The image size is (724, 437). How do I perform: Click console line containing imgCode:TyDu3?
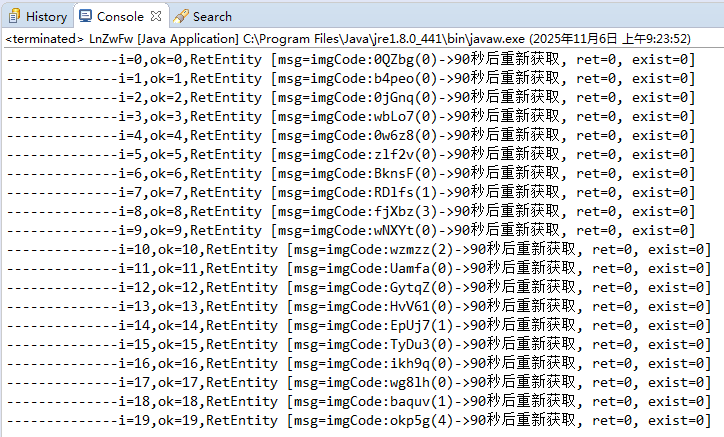[x=359, y=344]
